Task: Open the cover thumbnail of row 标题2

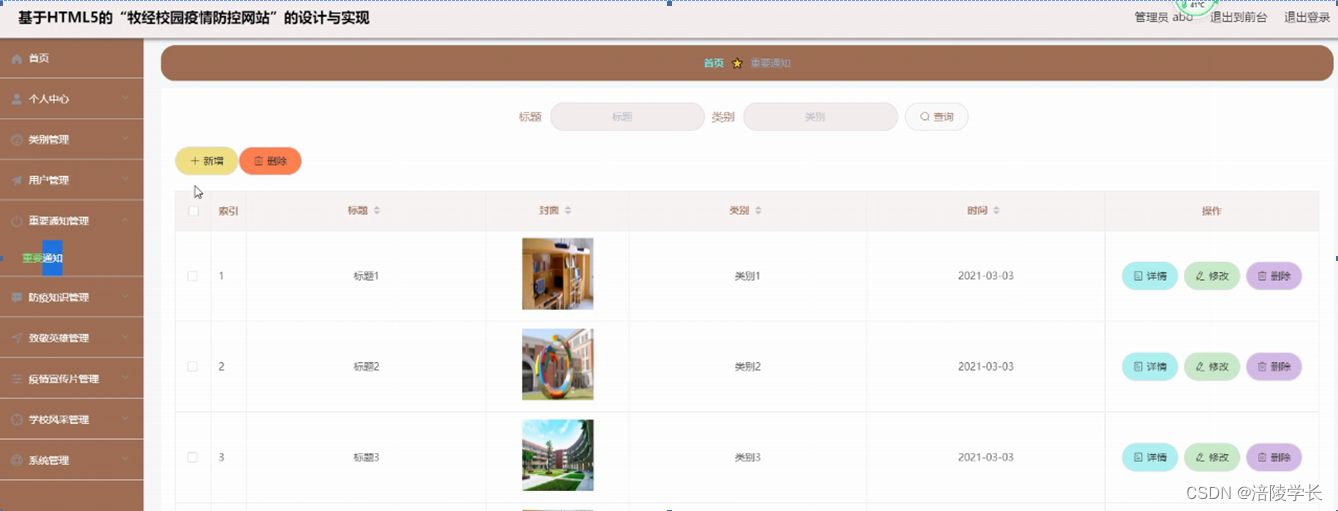Action: (x=558, y=365)
